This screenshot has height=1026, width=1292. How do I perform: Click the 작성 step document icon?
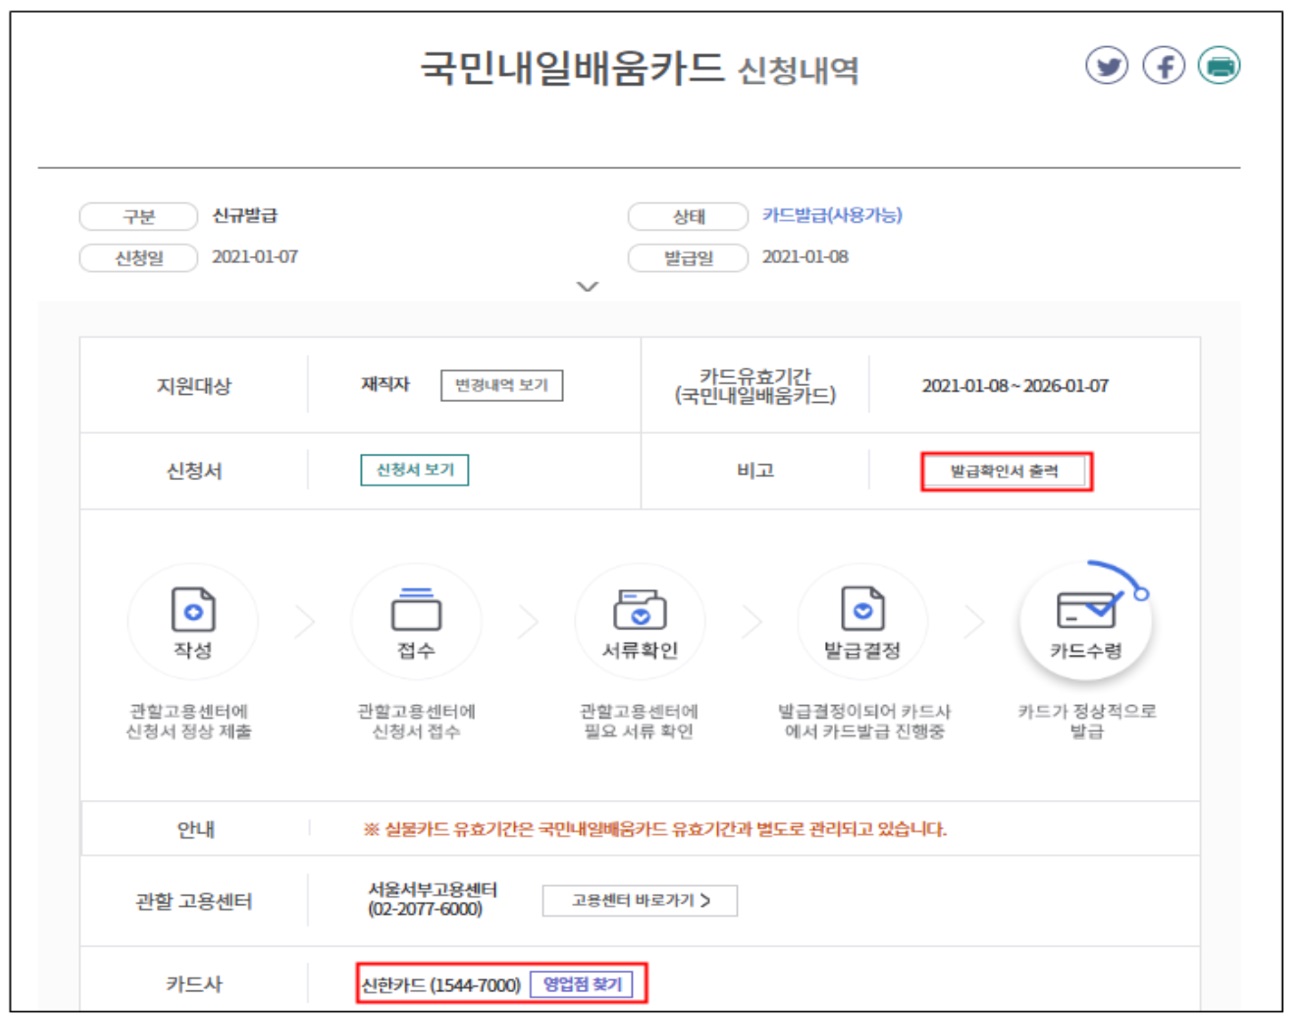pyautogui.click(x=193, y=609)
